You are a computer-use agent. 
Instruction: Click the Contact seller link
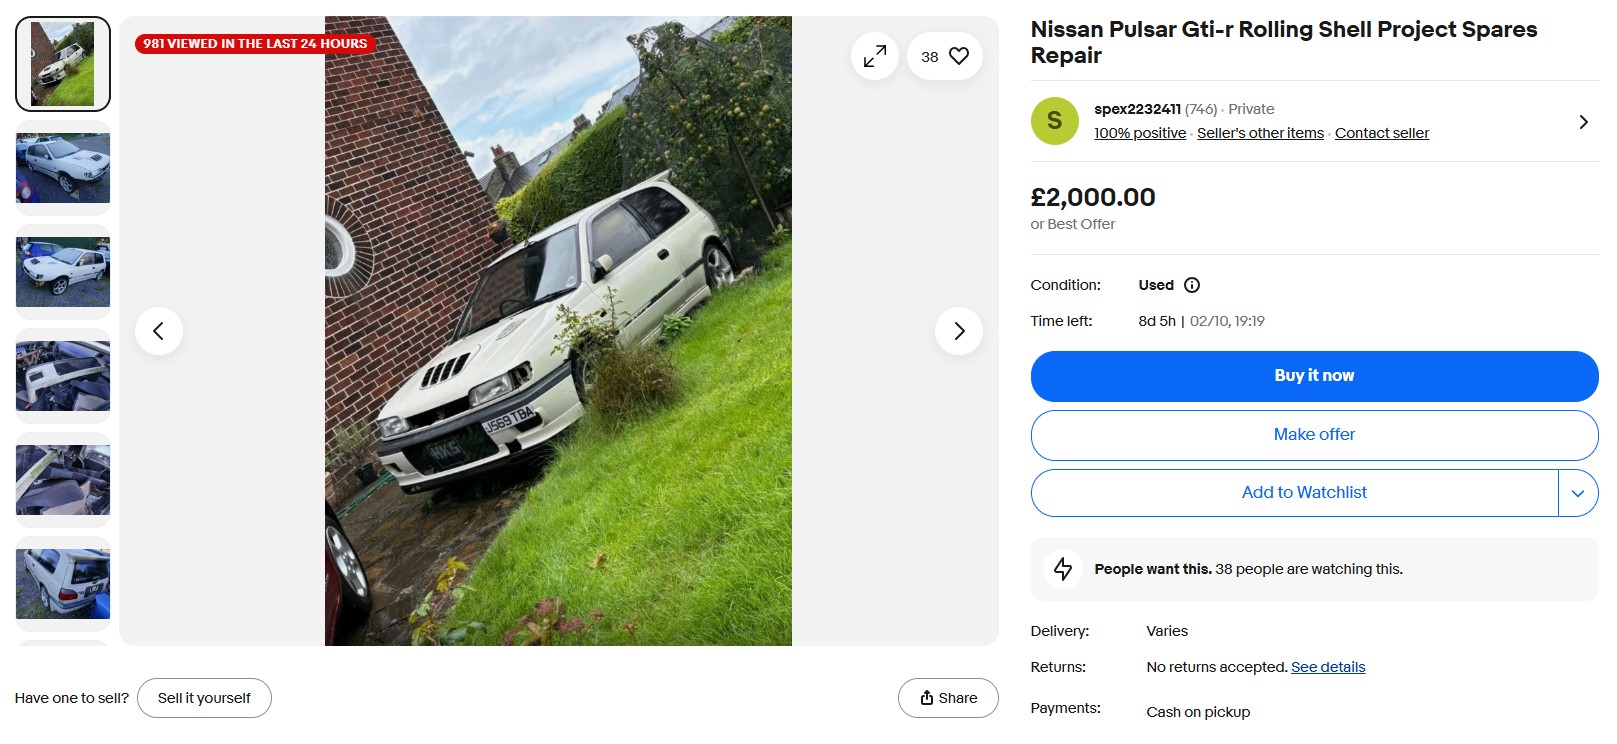coord(1381,133)
